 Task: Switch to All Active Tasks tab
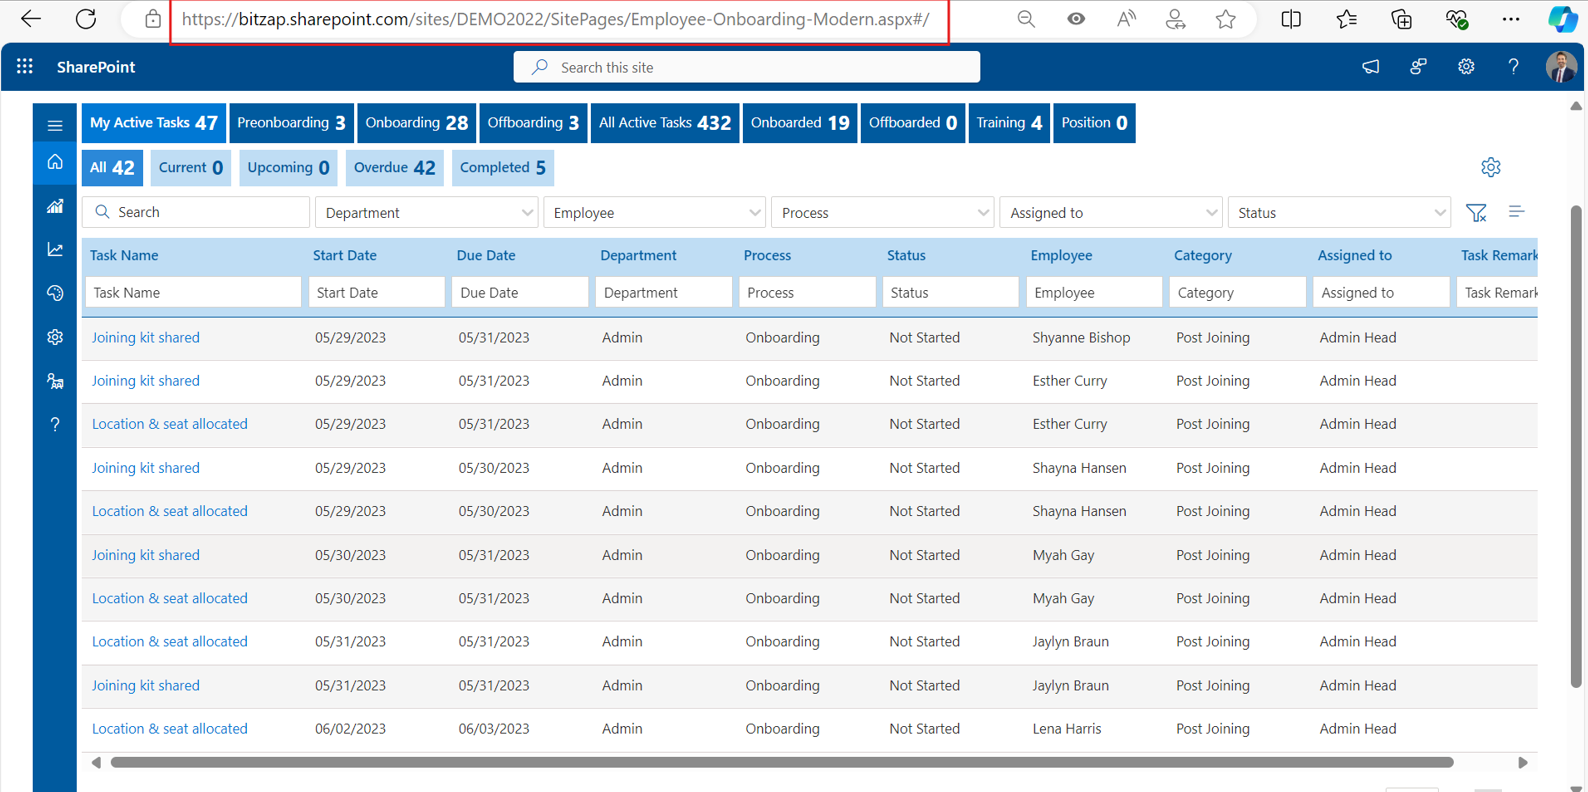[x=665, y=123]
